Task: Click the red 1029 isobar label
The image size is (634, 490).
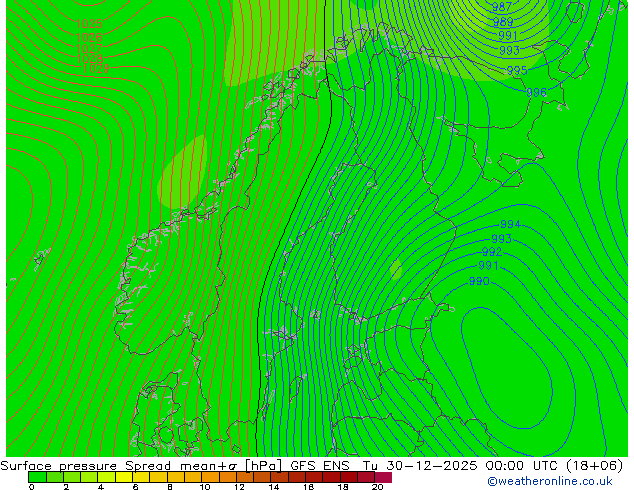Action: tap(96, 69)
